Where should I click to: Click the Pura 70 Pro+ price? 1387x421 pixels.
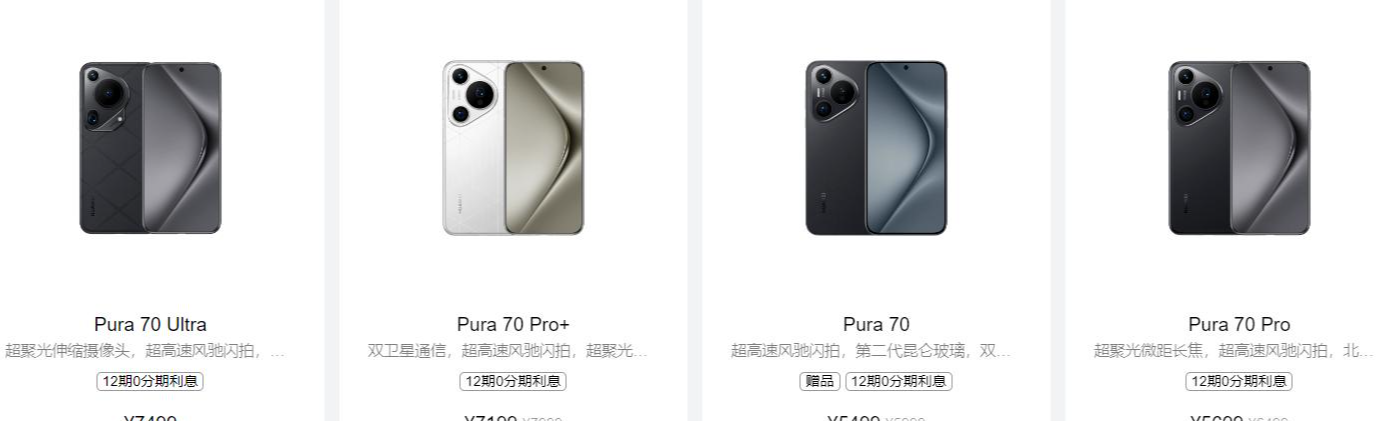point(491,417)
